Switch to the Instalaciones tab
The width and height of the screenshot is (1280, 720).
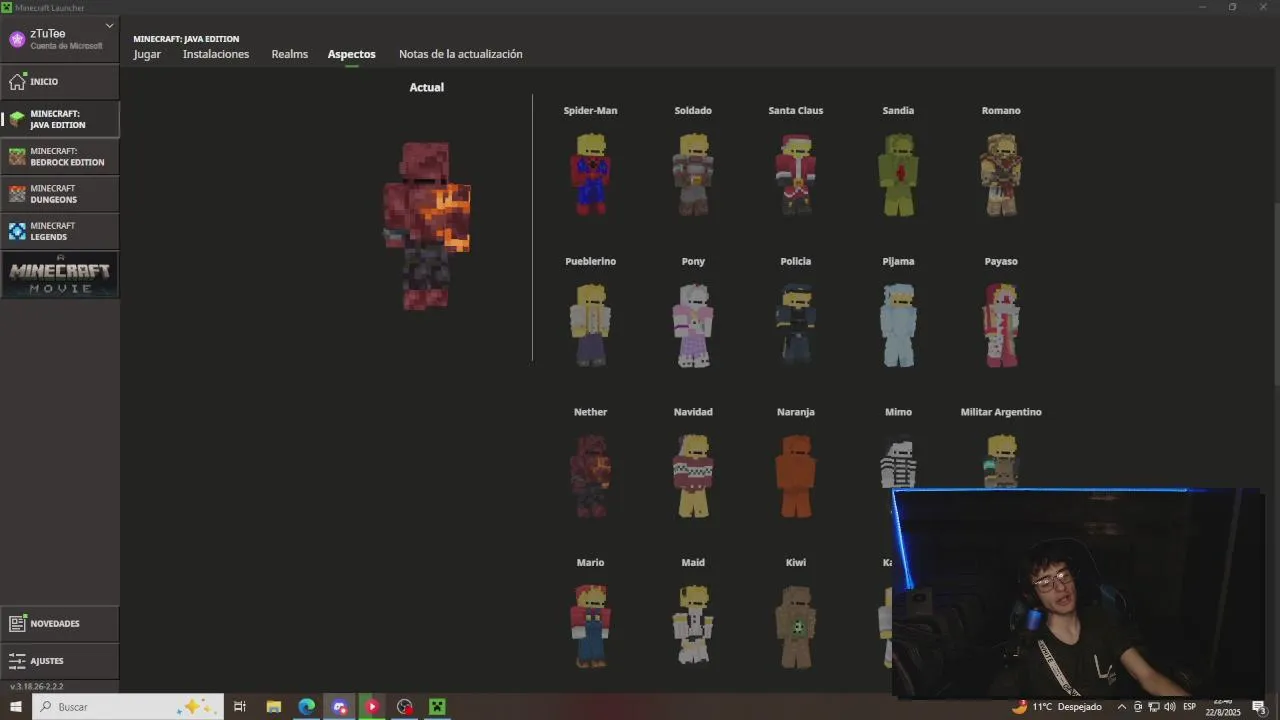216,54
